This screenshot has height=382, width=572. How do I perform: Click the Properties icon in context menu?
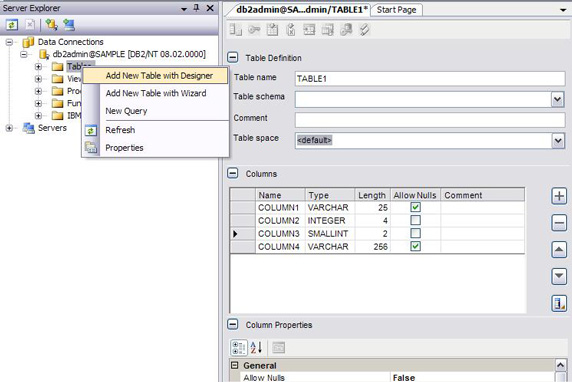(91, 147)
